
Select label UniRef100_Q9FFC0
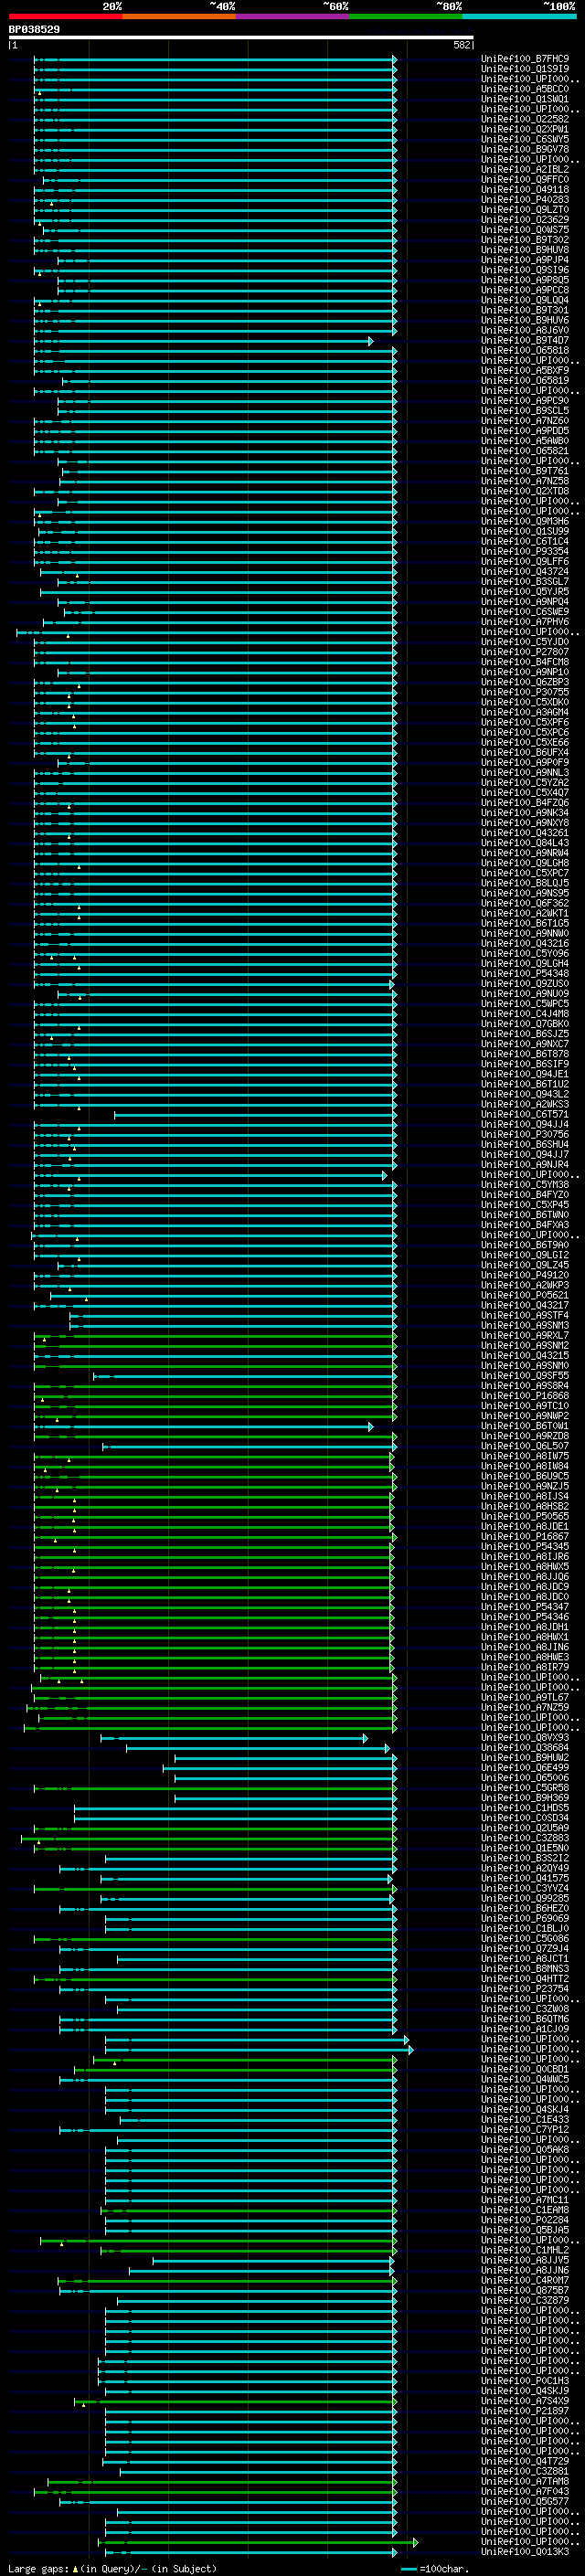click(525, 180)
